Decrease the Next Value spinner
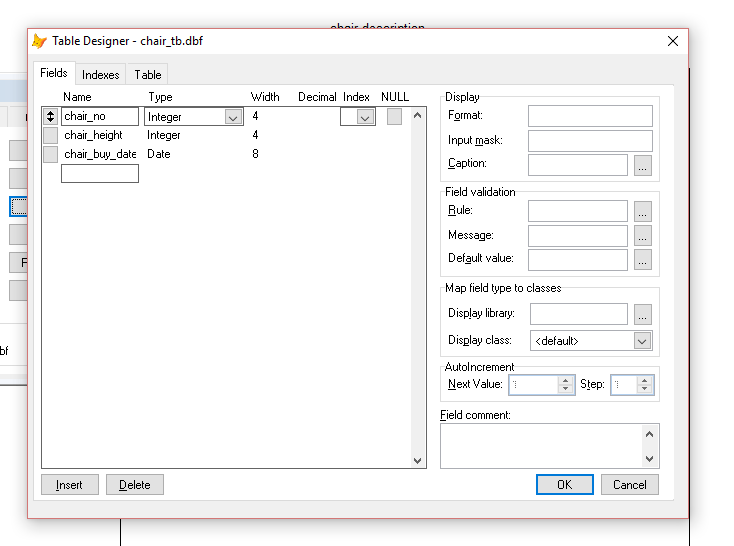Viewport: 734px width, 546px height. (565, 389)
